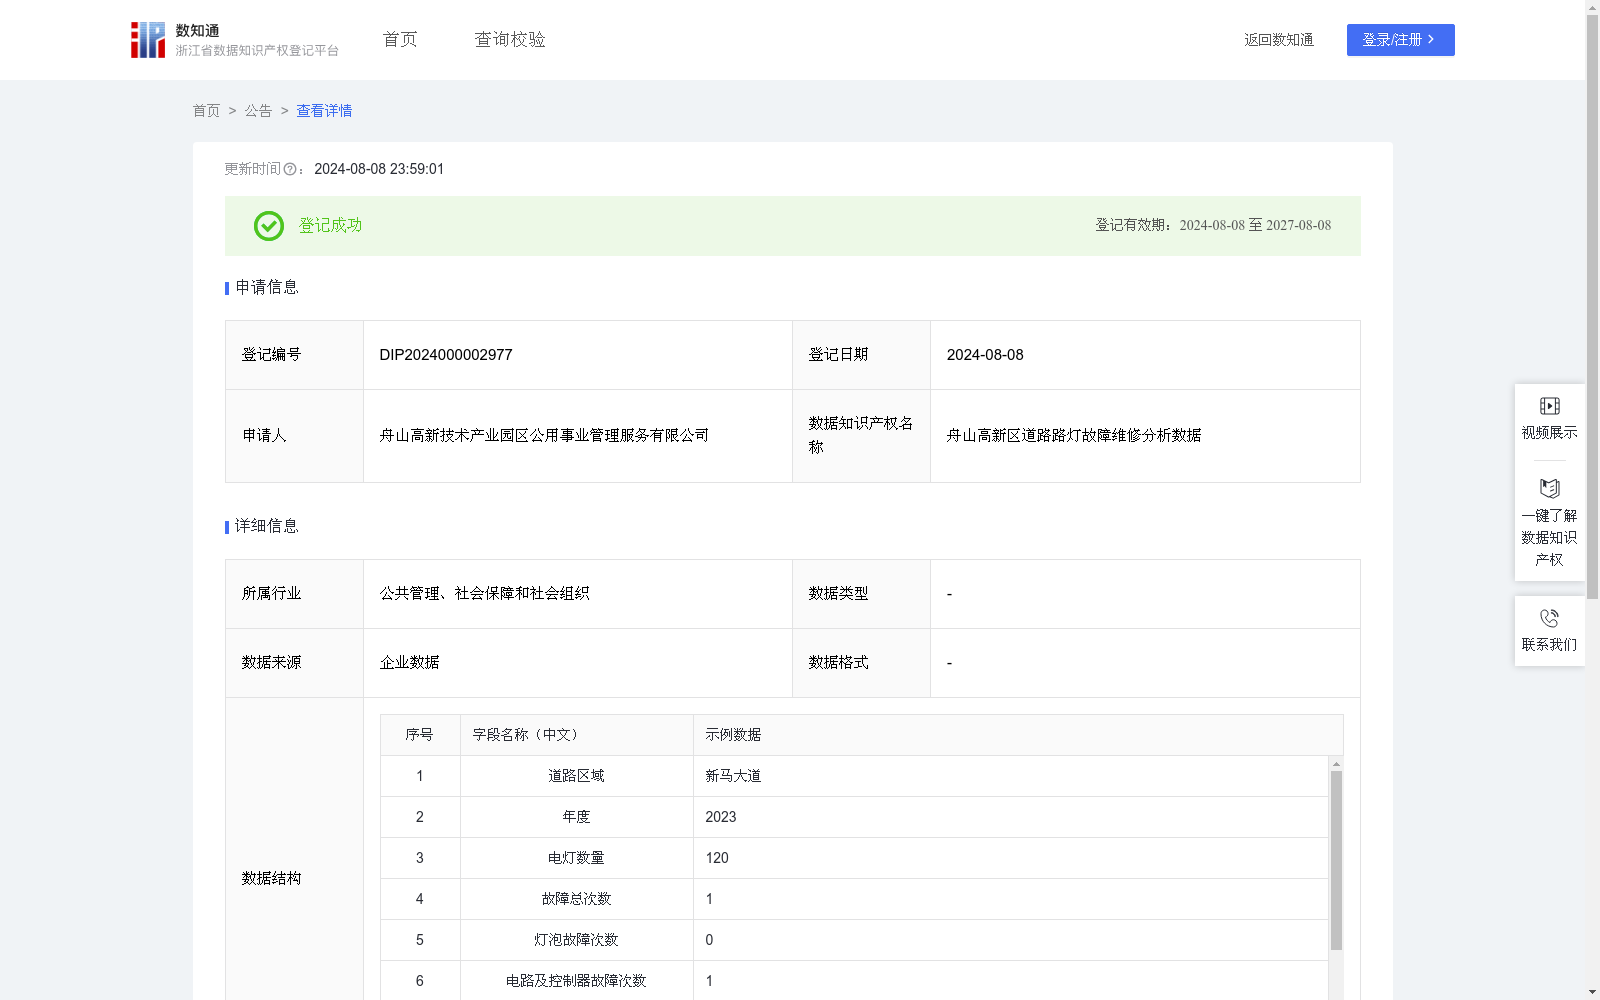
Task: Click the 故障总次数 field cell
Action: (577, 899)
